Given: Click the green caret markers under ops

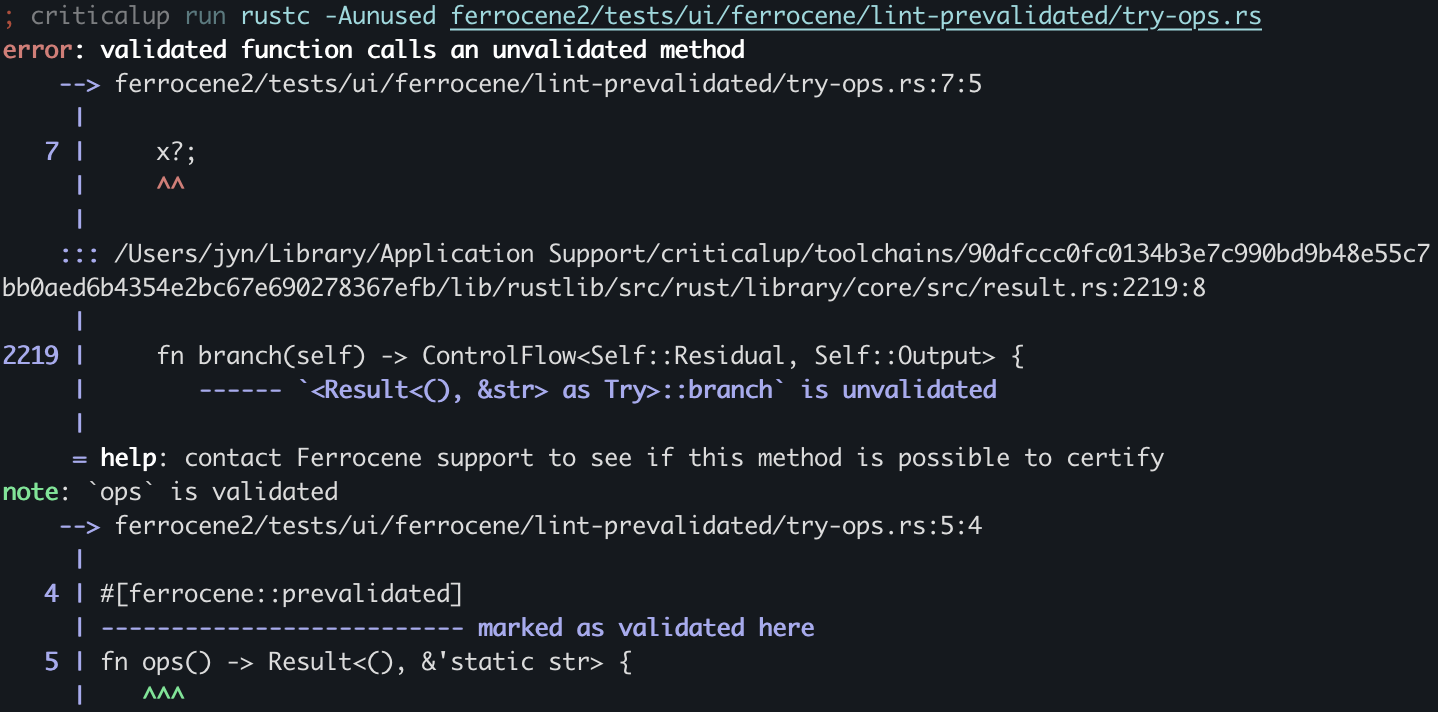Looking at the screenshot, I should 164,694.
